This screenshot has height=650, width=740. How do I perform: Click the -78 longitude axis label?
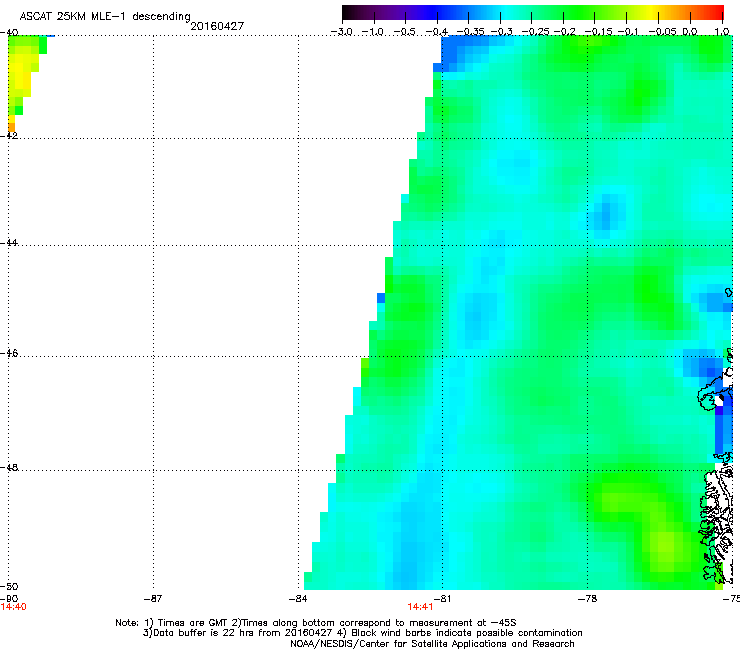(587, 599)
